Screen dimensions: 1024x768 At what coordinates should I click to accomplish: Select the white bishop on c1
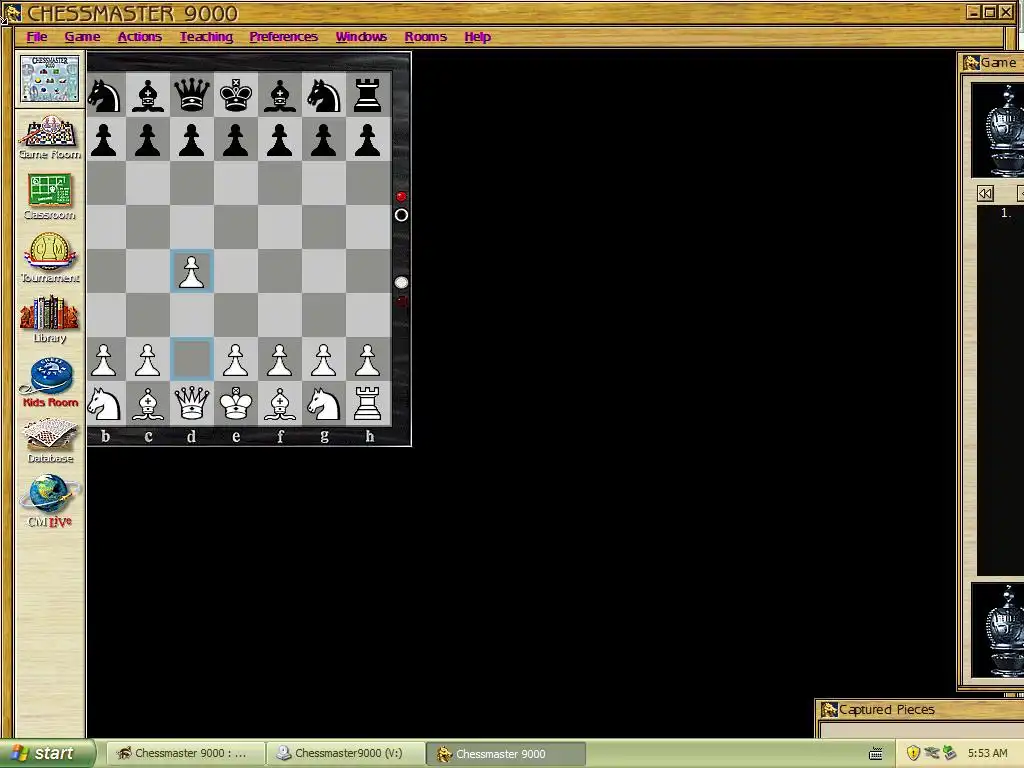148,403
